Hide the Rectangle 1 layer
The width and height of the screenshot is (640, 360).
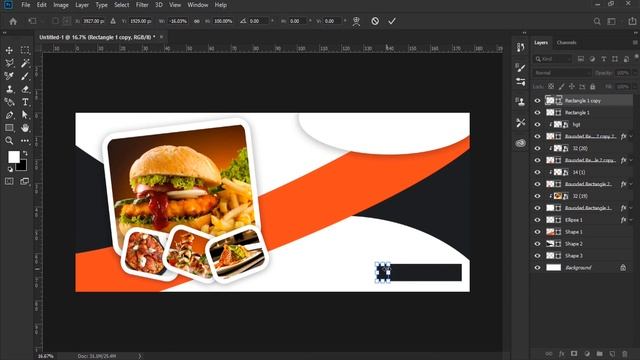(x=537, y=113)
